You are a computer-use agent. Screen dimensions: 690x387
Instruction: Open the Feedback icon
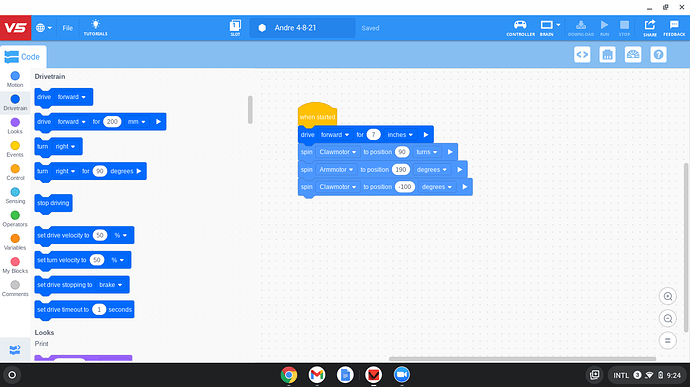(x=674, y=27)
